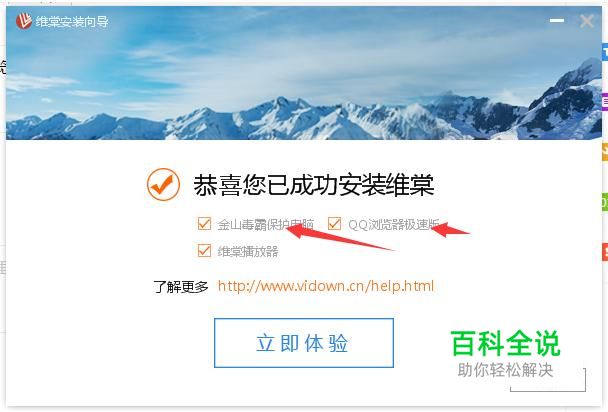
Task: Uncheck the QQ浏览器极速版 checkbox
Action: tap(334, 224)
